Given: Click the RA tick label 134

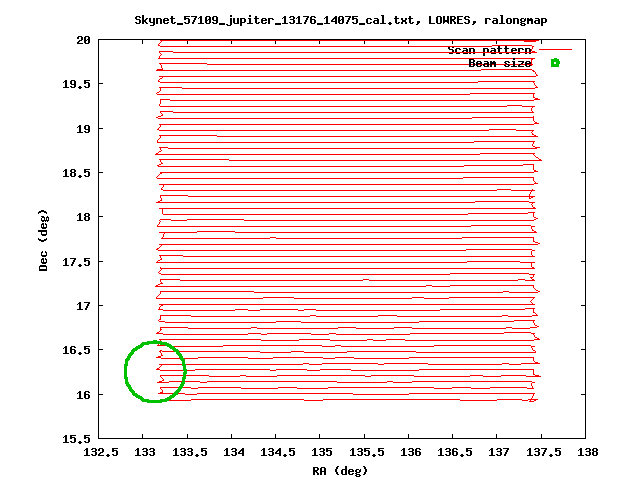Looking at the screenshot, I should [233, 452].
